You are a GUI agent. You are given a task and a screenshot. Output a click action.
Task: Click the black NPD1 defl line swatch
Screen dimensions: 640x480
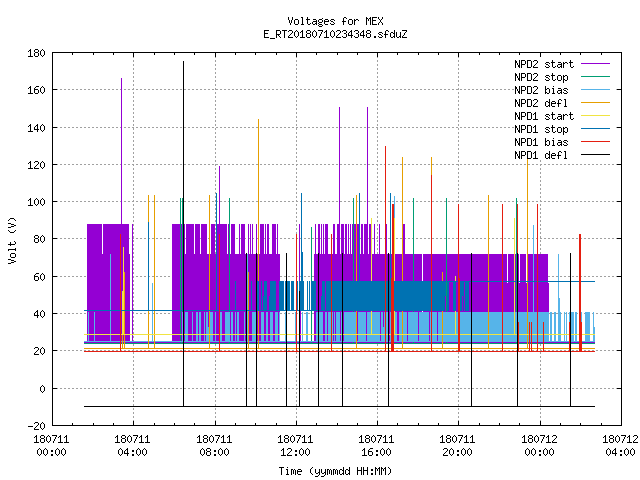[595, 155]
